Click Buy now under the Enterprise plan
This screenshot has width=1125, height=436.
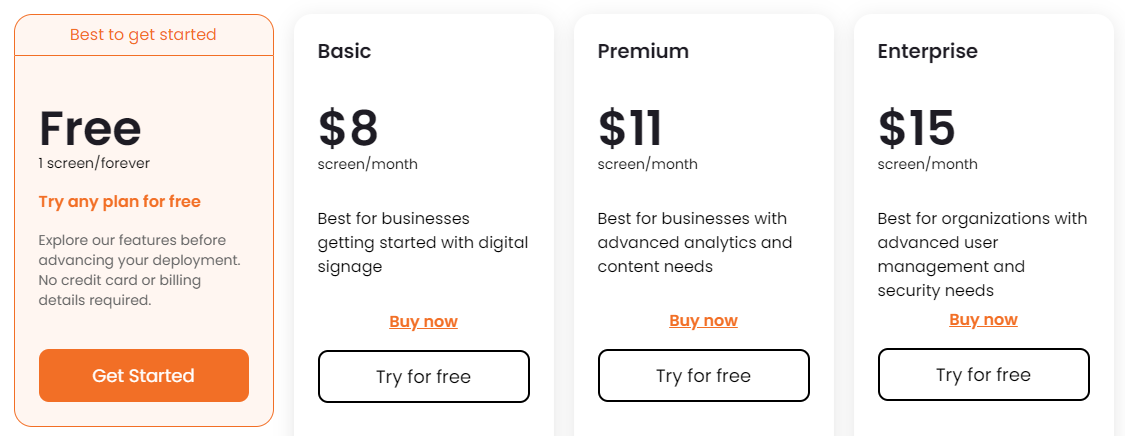click(x=983, y=320)
